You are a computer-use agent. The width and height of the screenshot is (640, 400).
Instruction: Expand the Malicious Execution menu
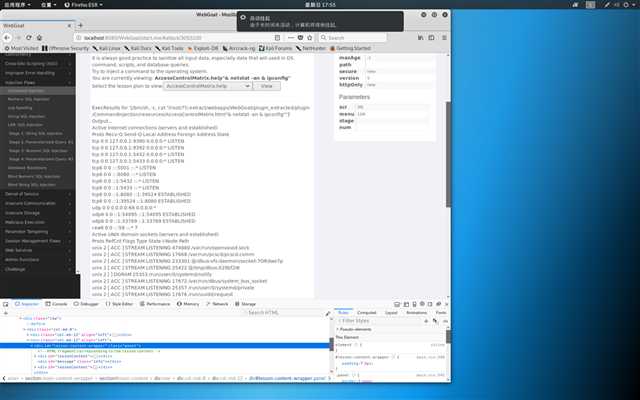click(38, 222)
